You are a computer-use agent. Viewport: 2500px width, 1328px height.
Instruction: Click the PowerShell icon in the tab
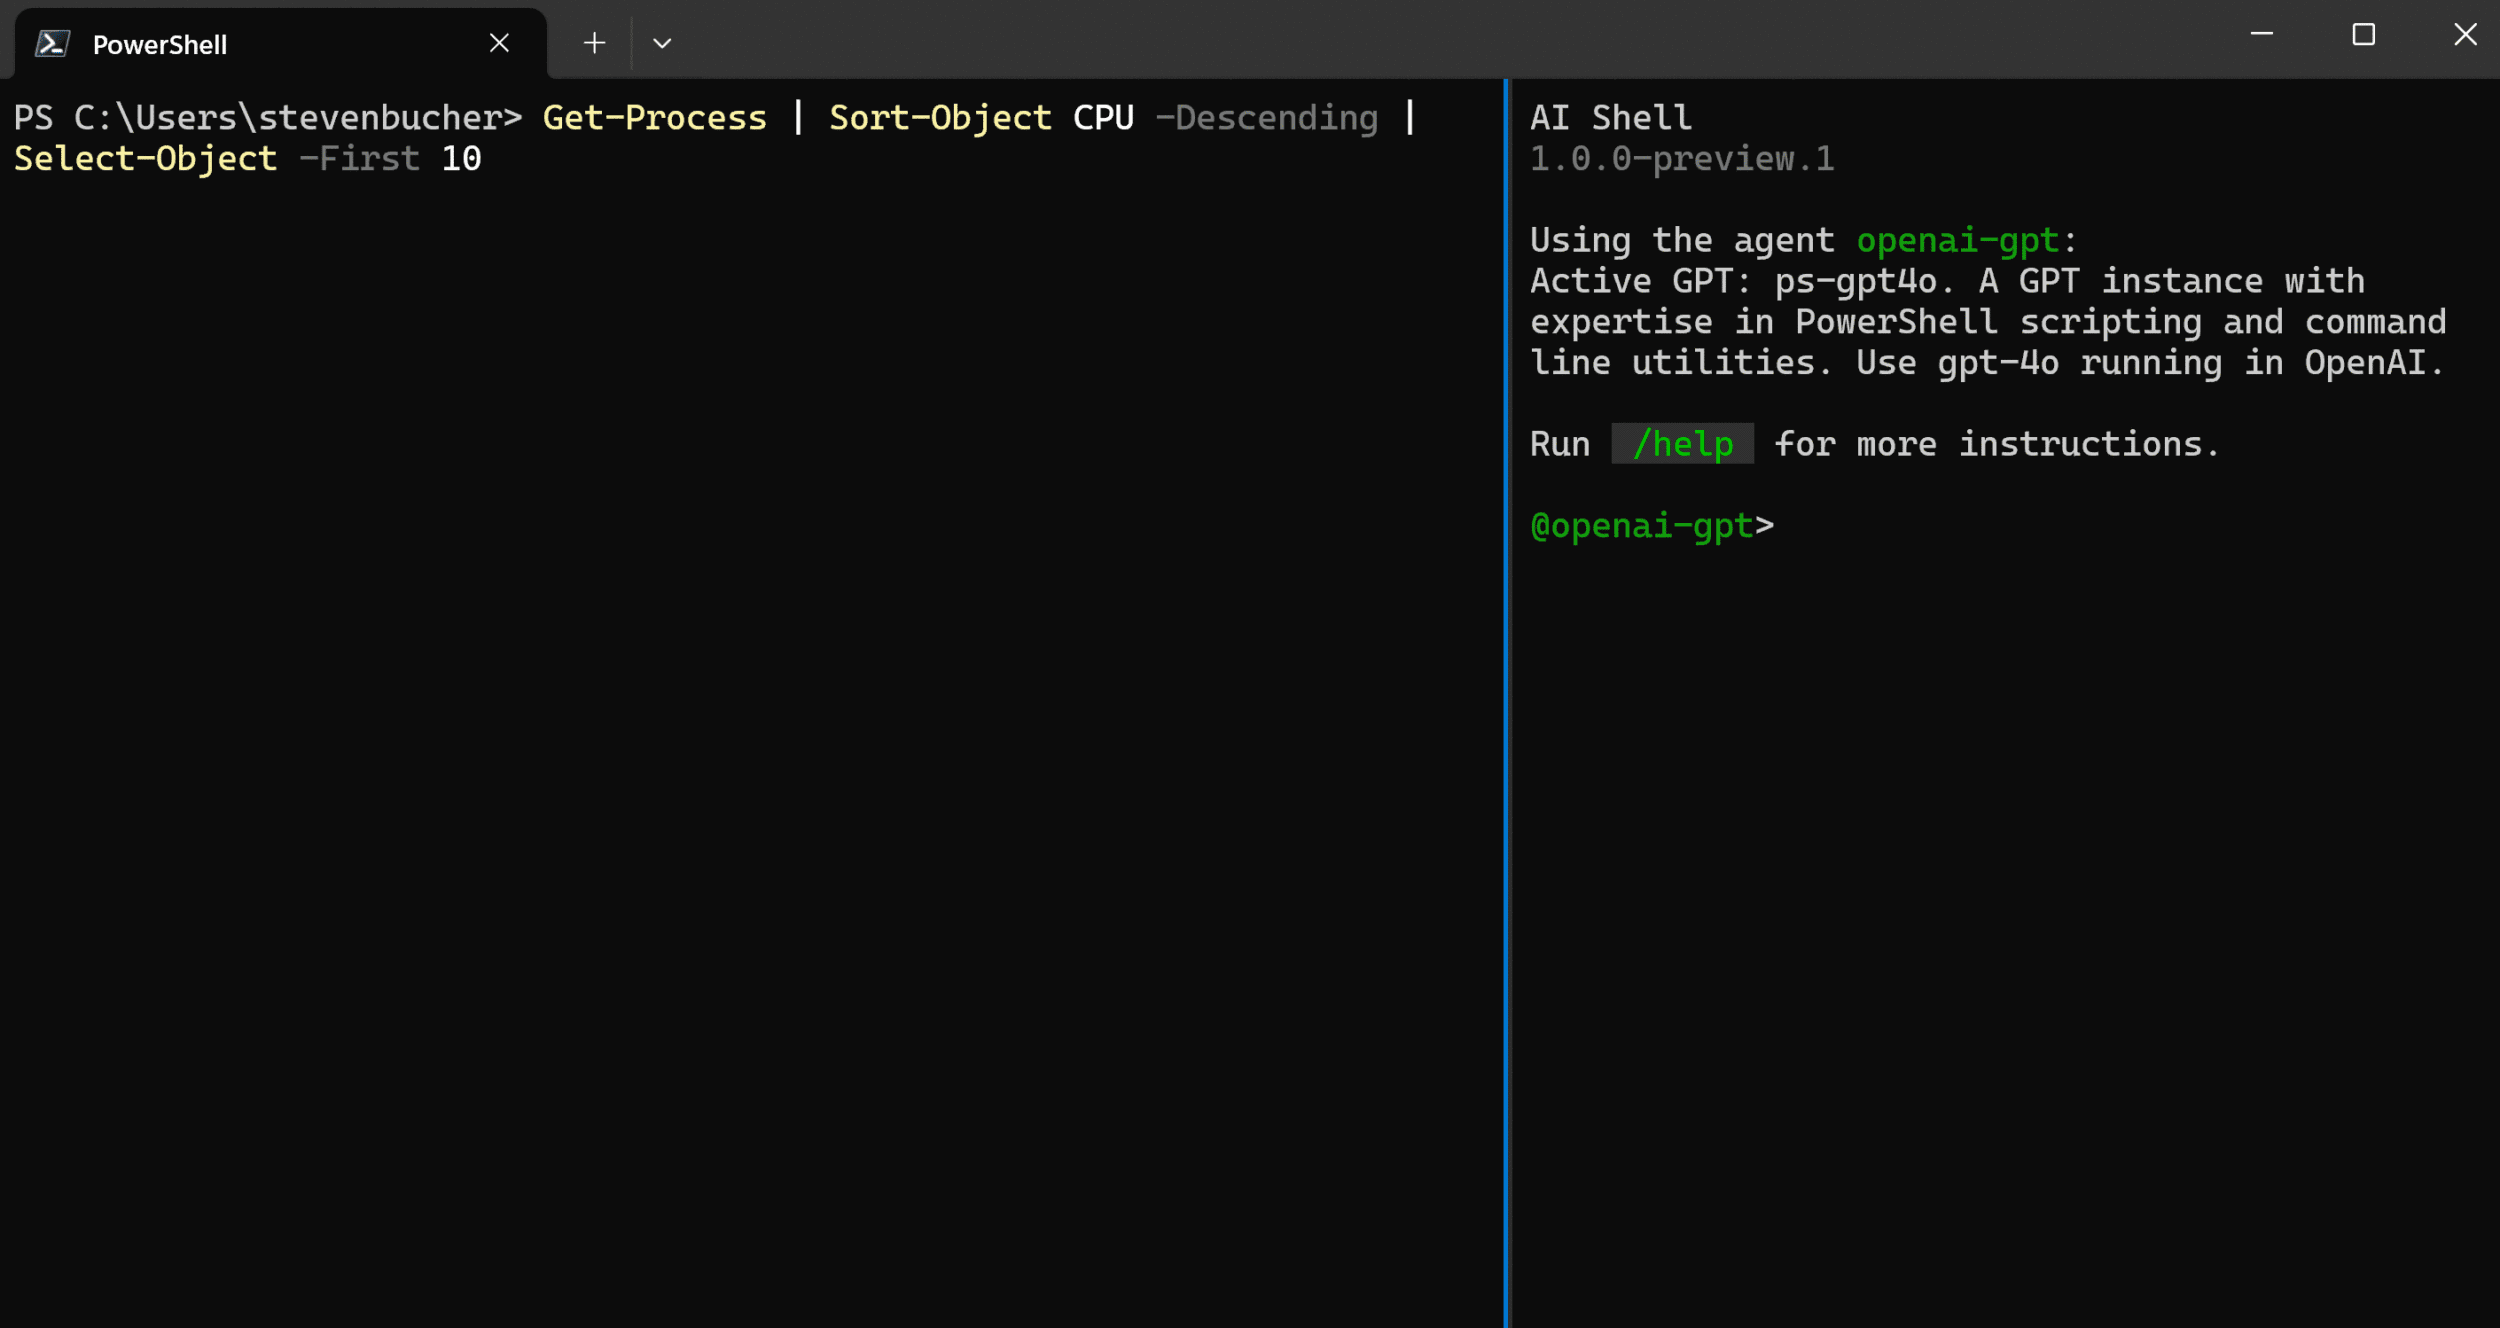(x=52, y=44)
